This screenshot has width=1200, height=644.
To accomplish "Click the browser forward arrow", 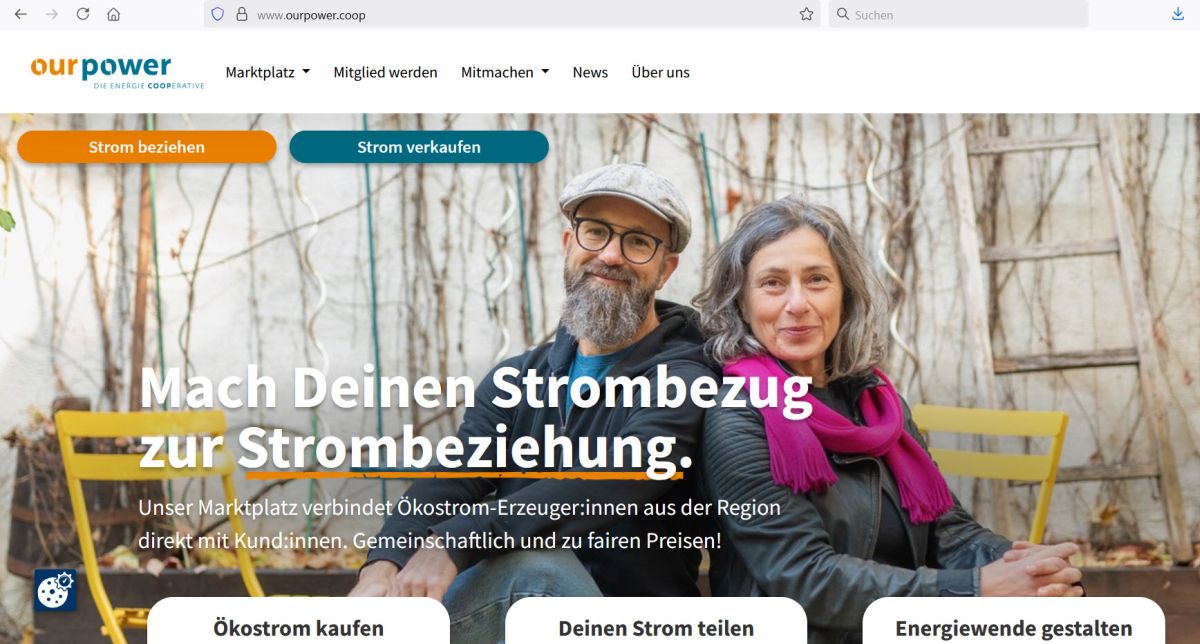I will [52, 14].
